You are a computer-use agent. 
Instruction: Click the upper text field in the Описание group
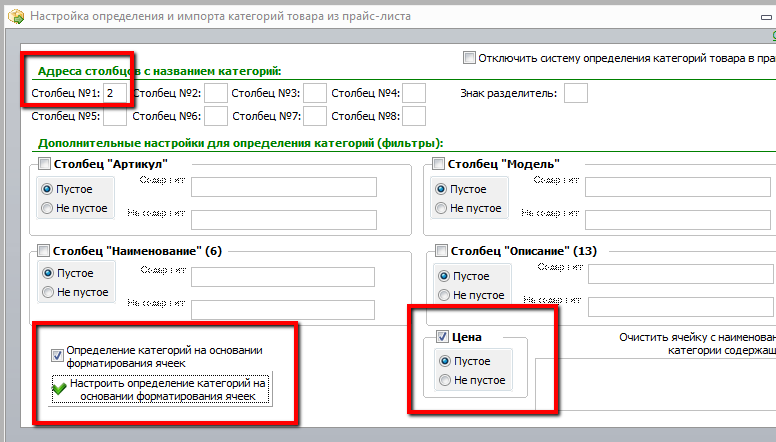(x=681, y=274)
